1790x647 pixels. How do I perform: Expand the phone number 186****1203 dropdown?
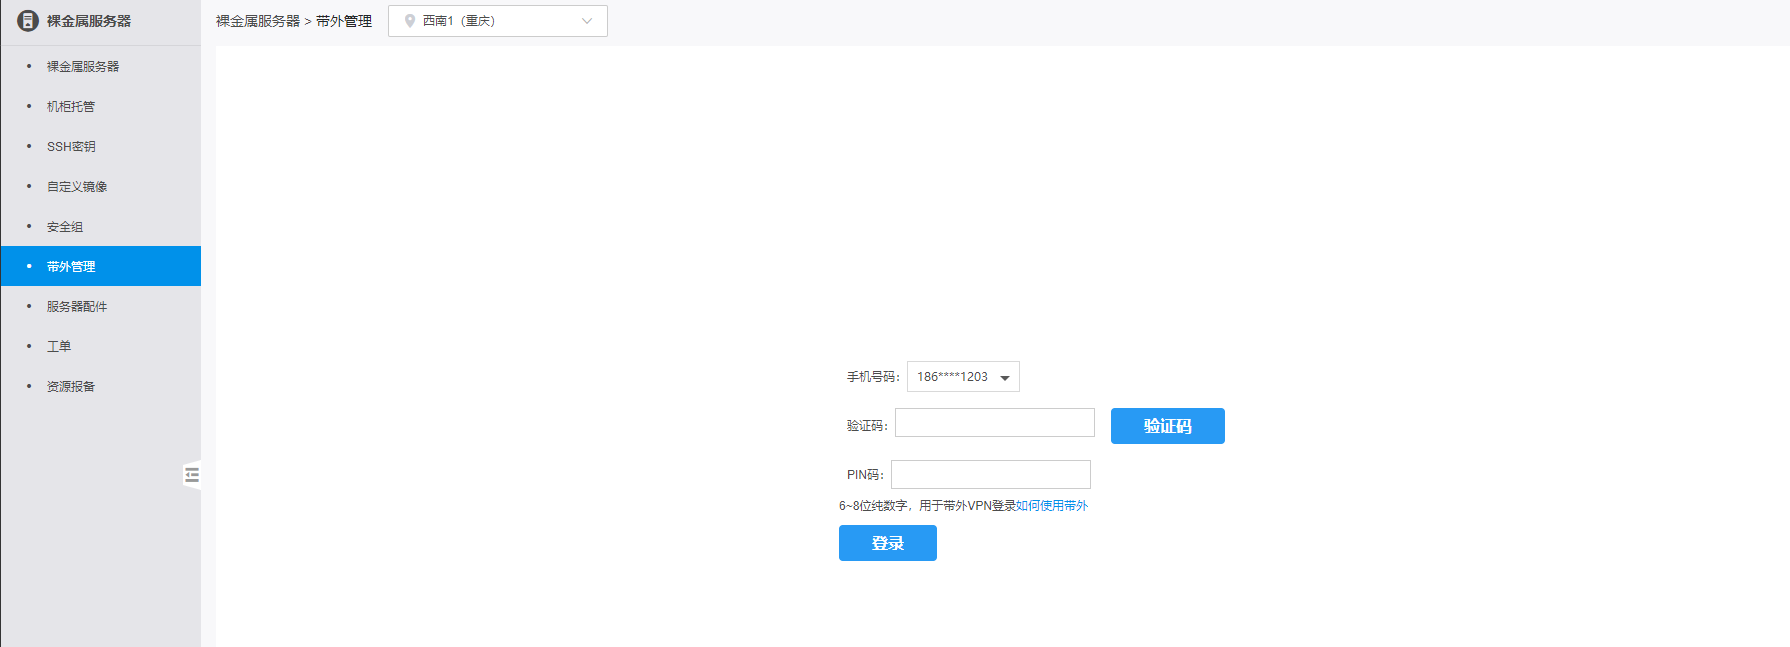point(963,377)
